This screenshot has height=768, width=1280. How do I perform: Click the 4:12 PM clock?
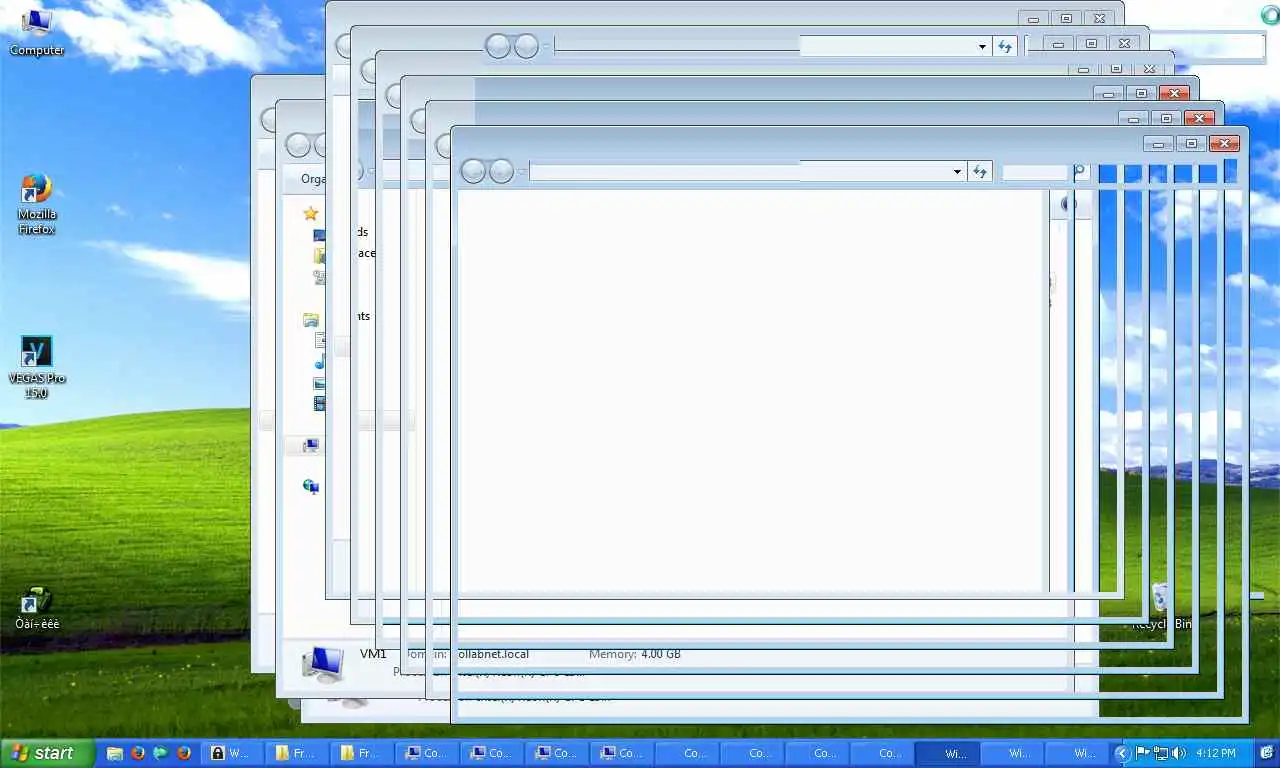point(1216,753)
